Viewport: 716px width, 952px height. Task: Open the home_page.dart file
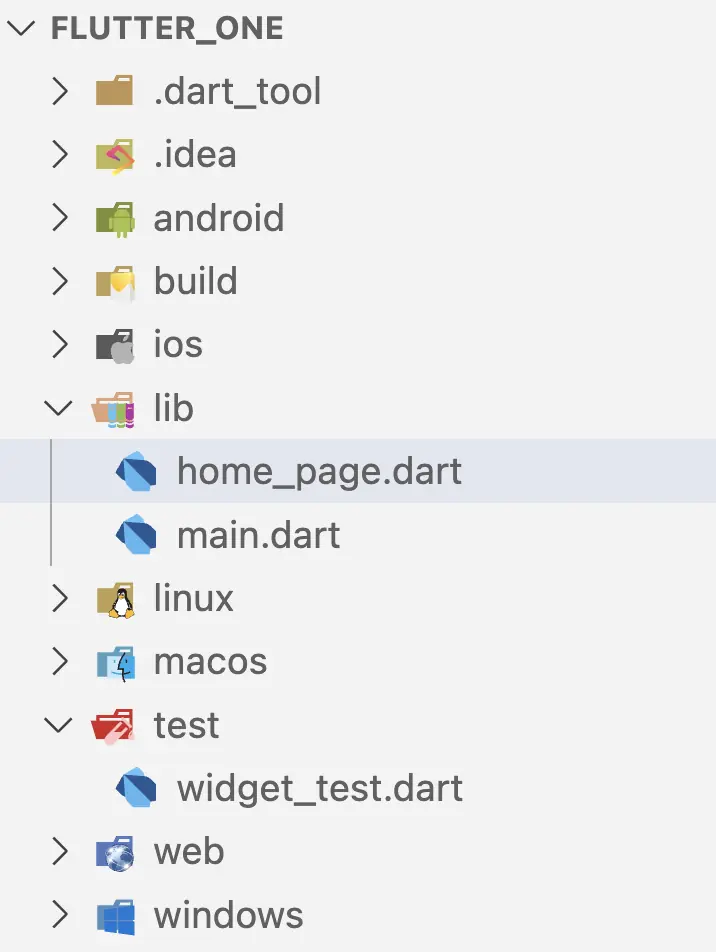click(x=319, y=471)
